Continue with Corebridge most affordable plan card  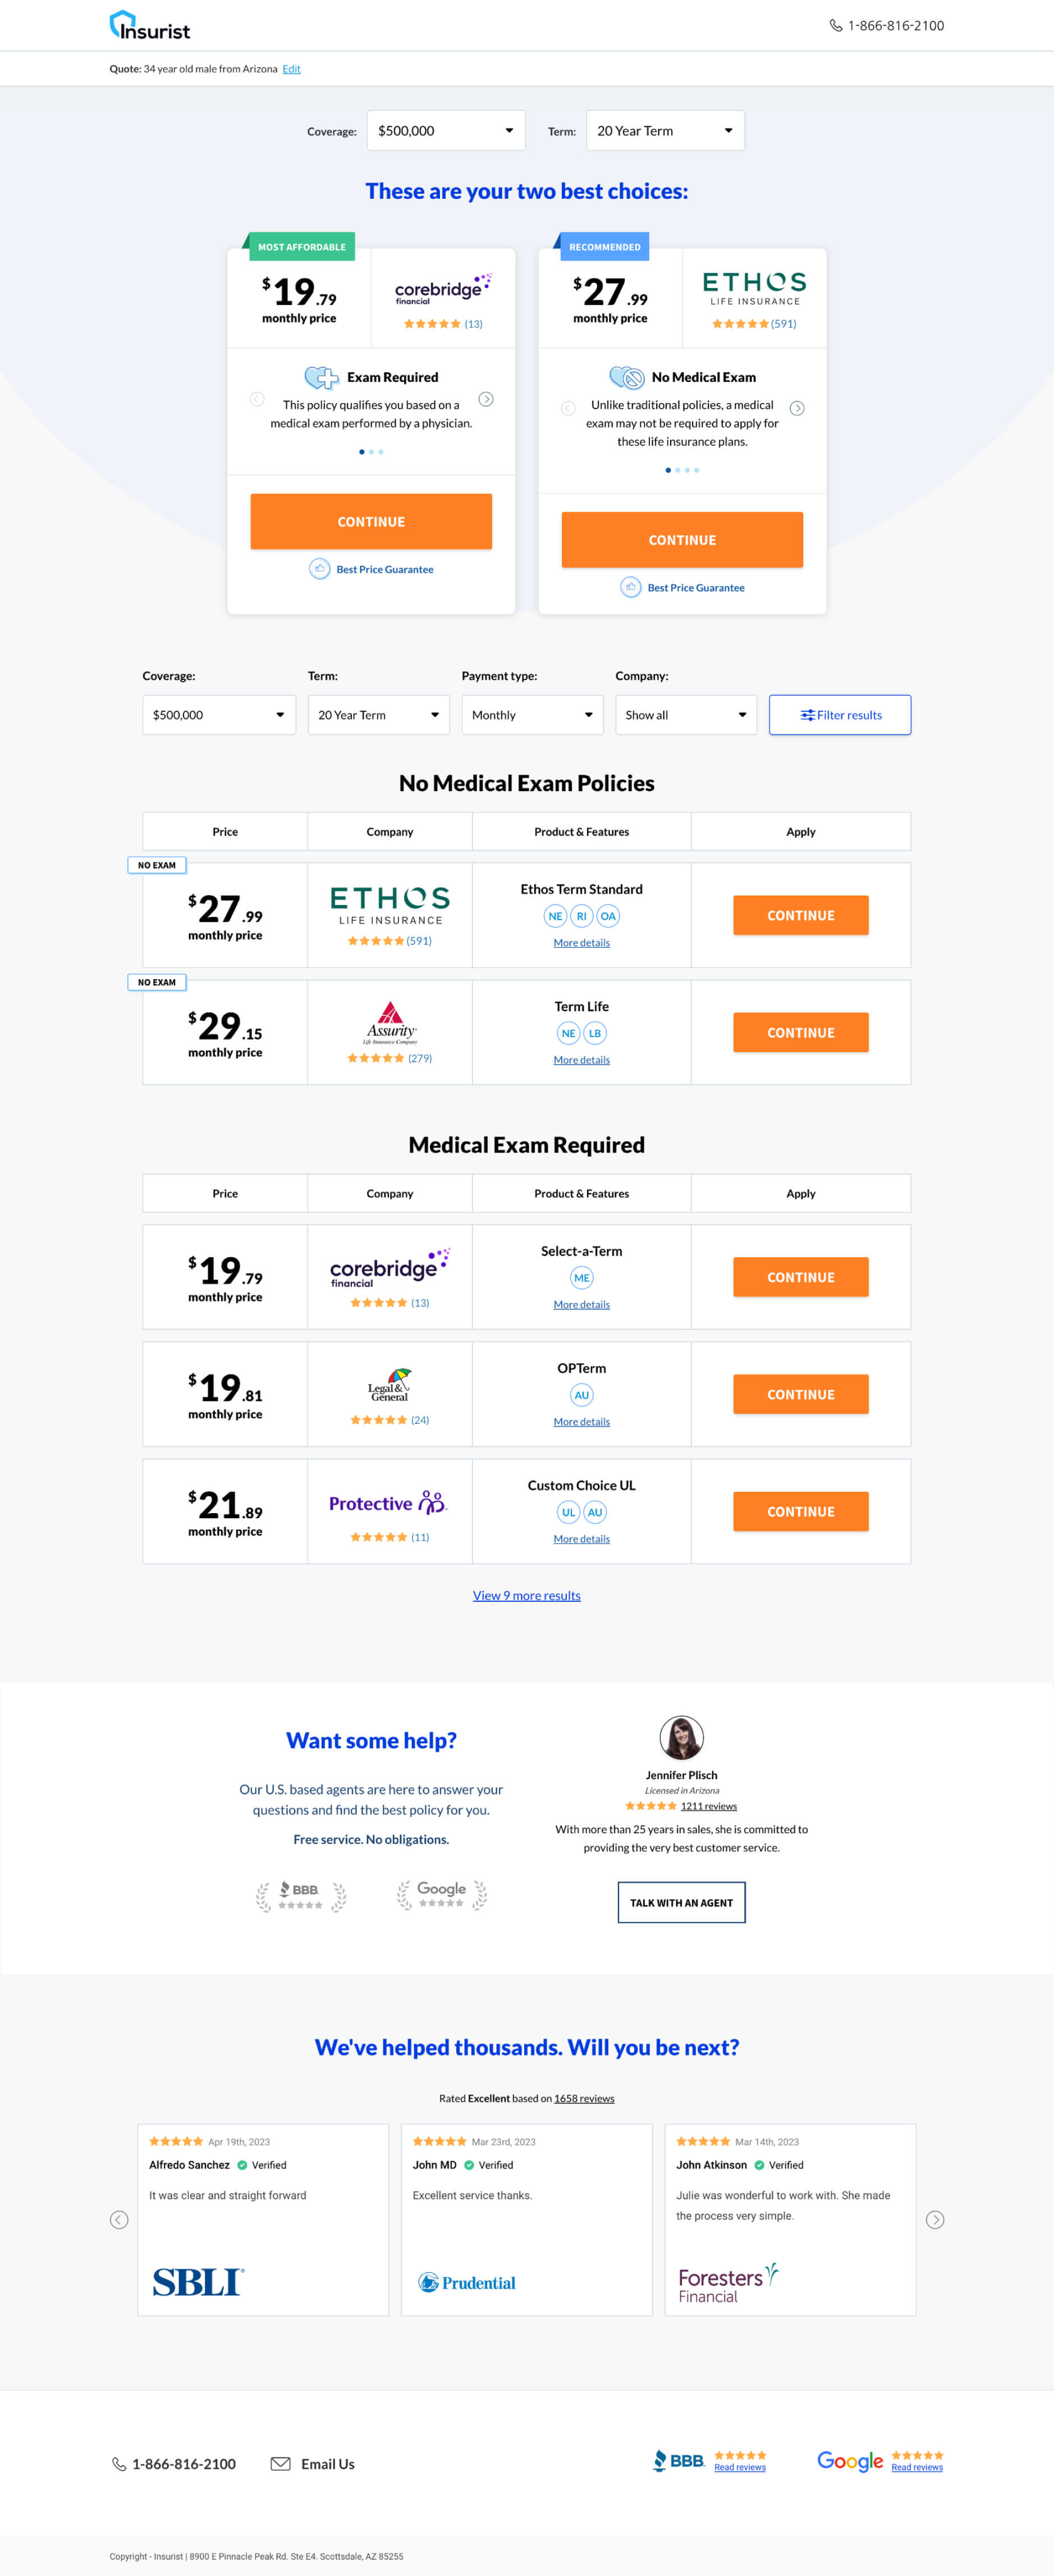click(x=371, y=521)
